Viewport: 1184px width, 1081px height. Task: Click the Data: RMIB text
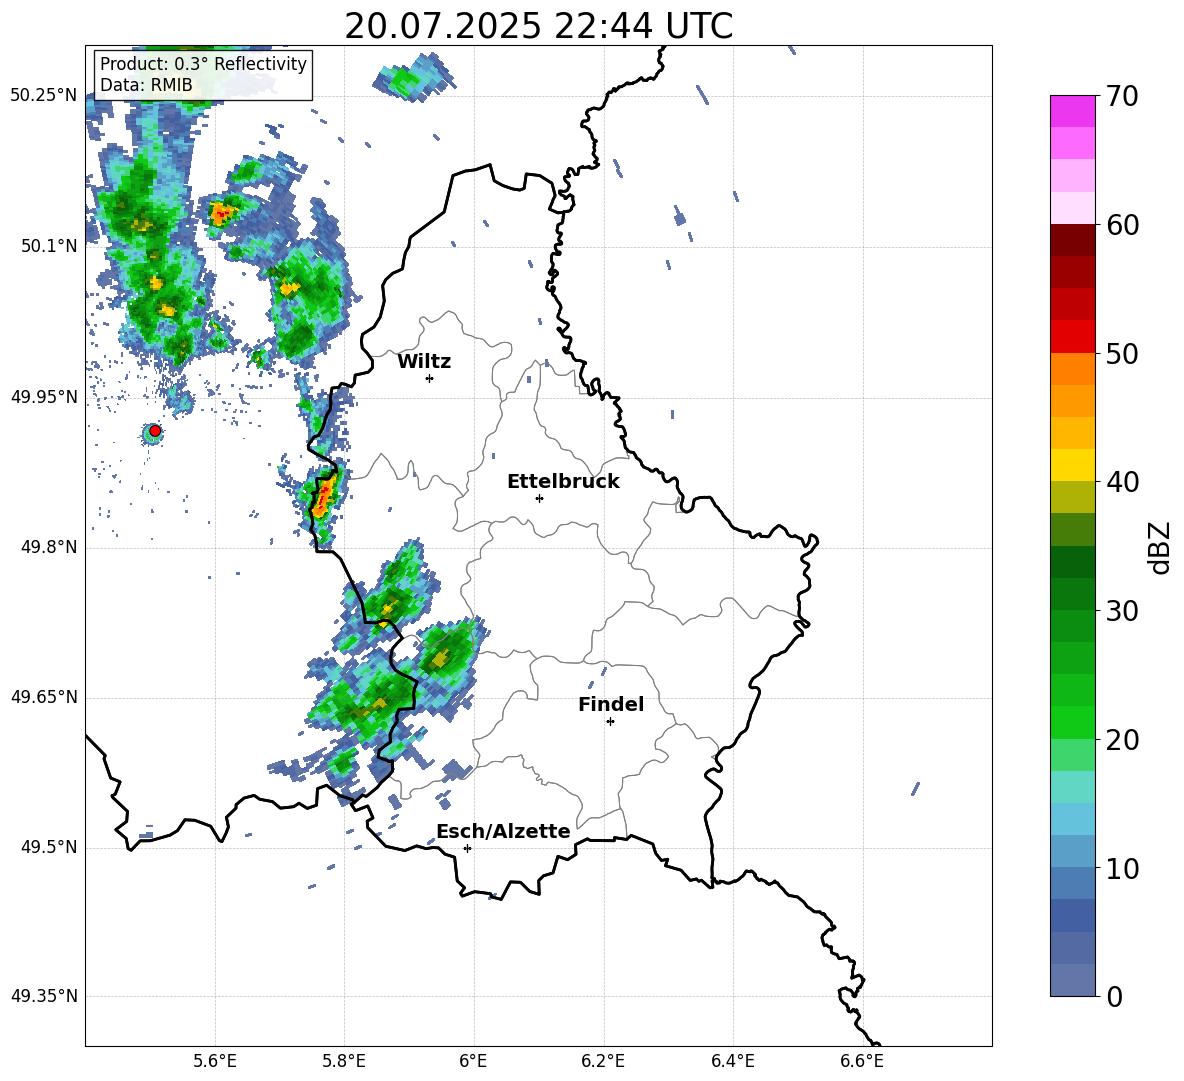[x=146, y=85]
